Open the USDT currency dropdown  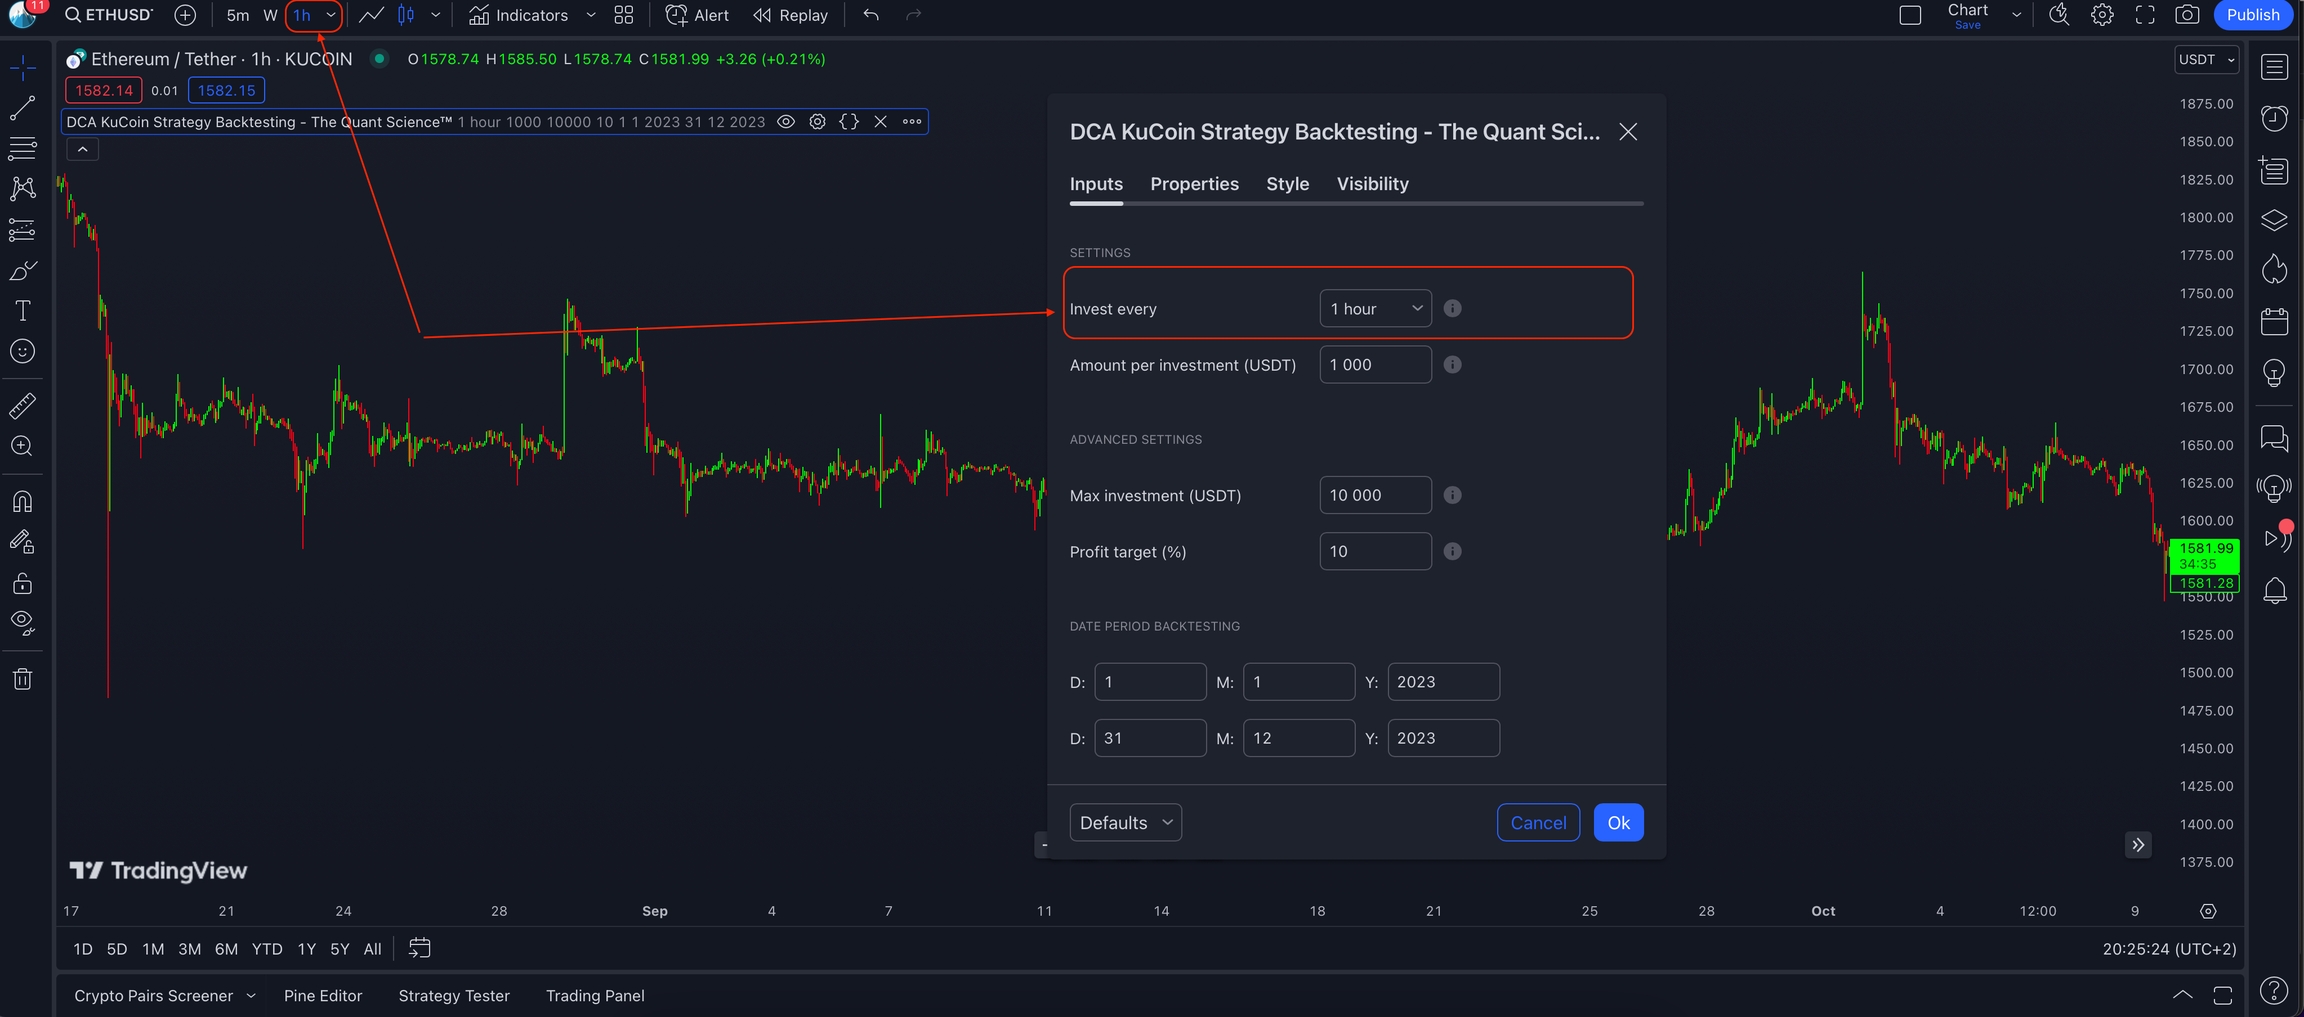tap(2206, 60)
